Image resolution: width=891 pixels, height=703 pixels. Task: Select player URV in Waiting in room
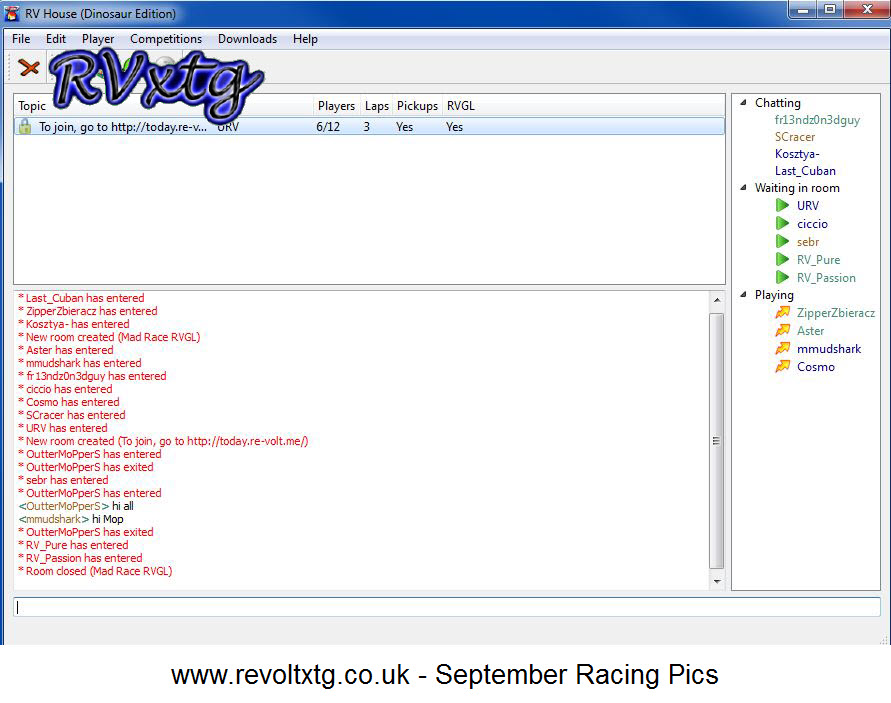click(x=807, y=206)
